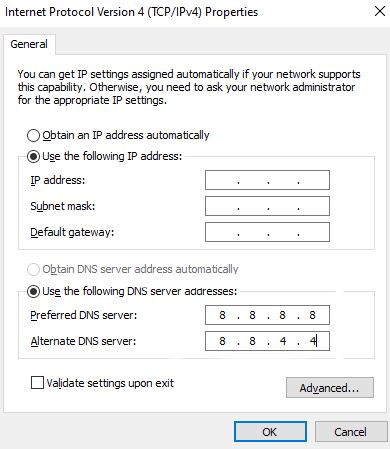Enable Validate settings upon exit checkbox

(x=37, y=383)
